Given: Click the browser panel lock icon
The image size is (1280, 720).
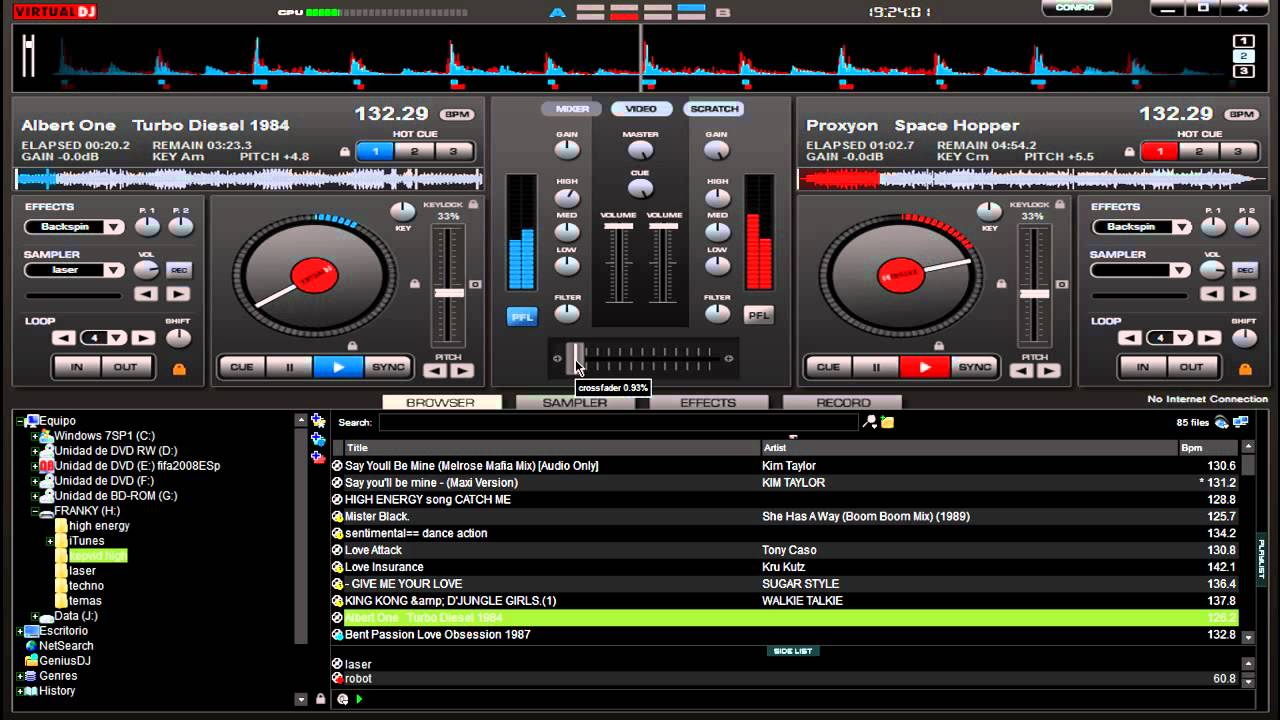Looking at the screenshot, I should (320, 699).
